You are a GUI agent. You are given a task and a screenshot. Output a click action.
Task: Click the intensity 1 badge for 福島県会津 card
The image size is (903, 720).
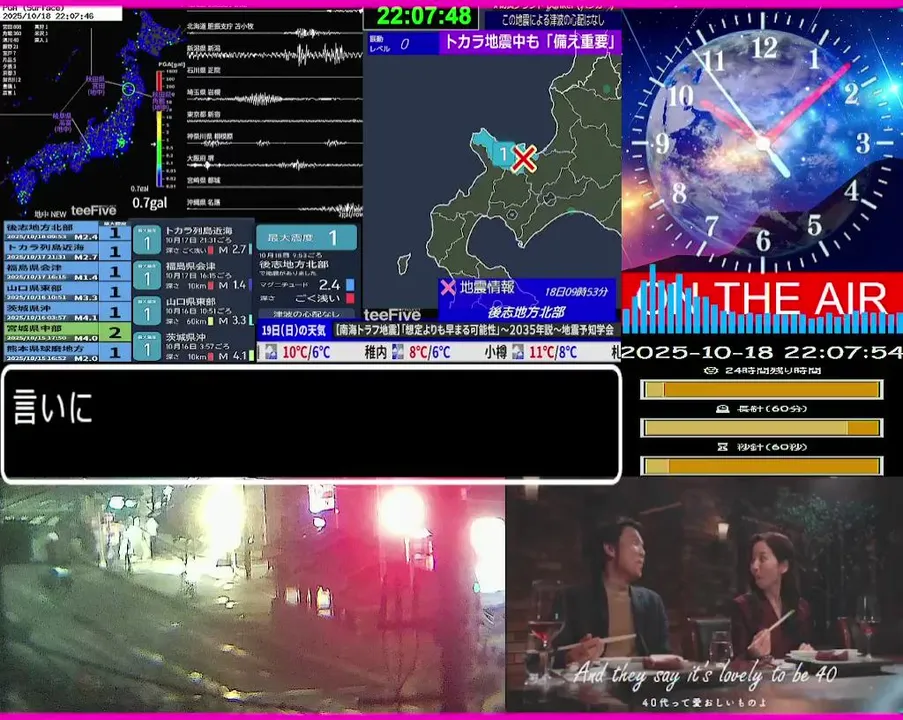[147, 275]
